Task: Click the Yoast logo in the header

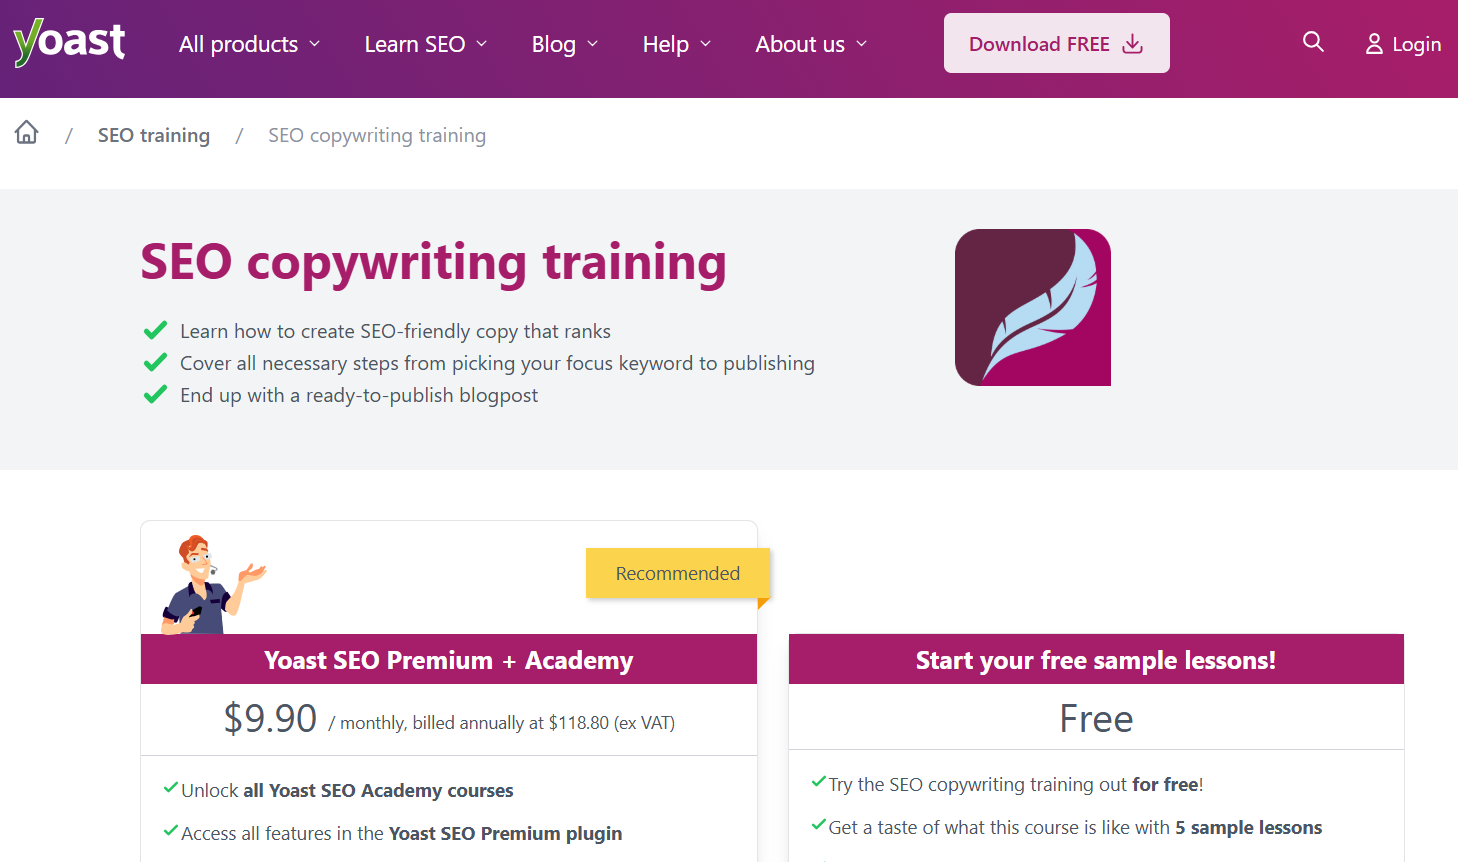Action: tap(69, 43)
